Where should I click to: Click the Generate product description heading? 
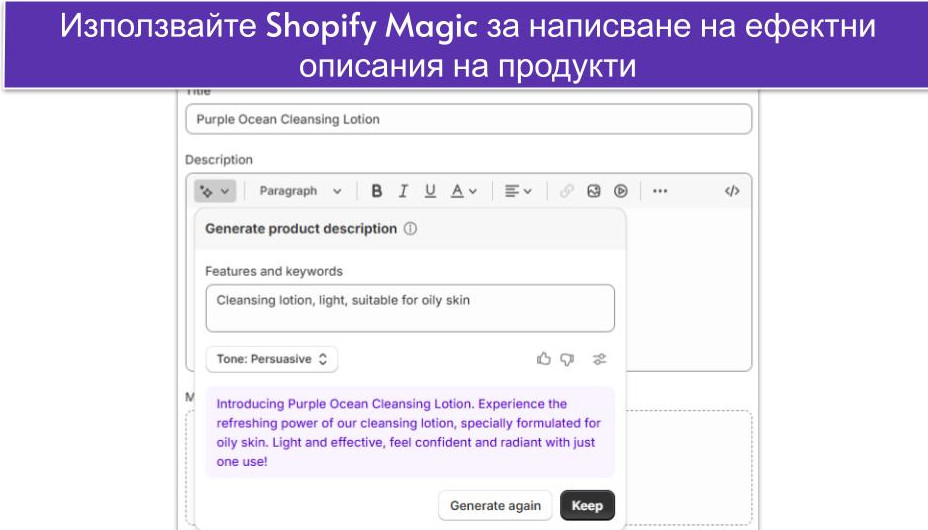(x=301, y=229)
